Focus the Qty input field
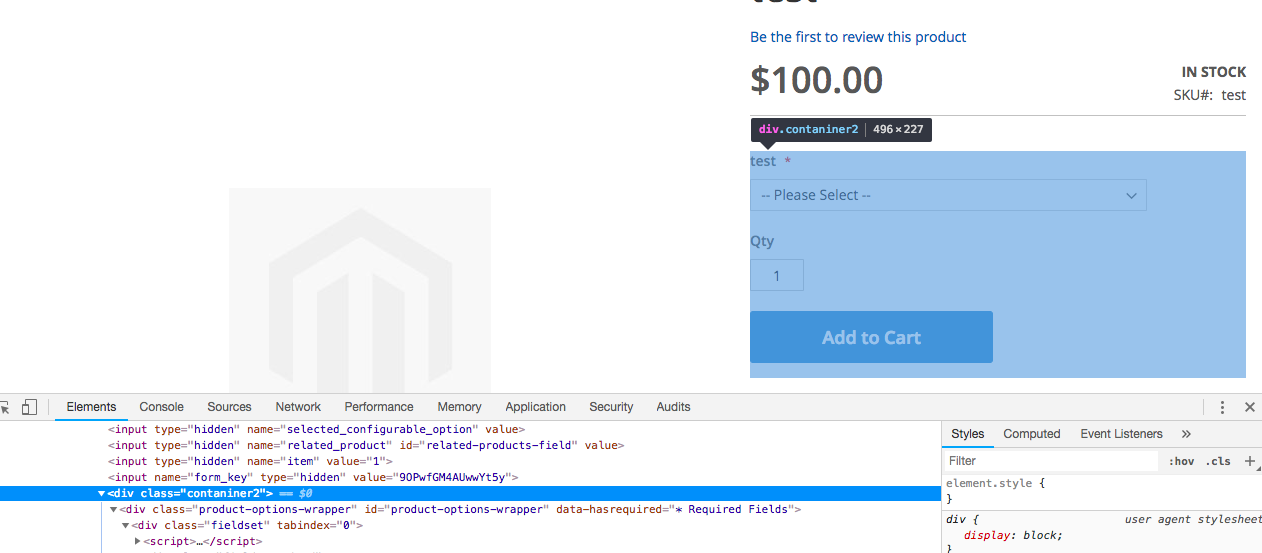 point(777,275)
